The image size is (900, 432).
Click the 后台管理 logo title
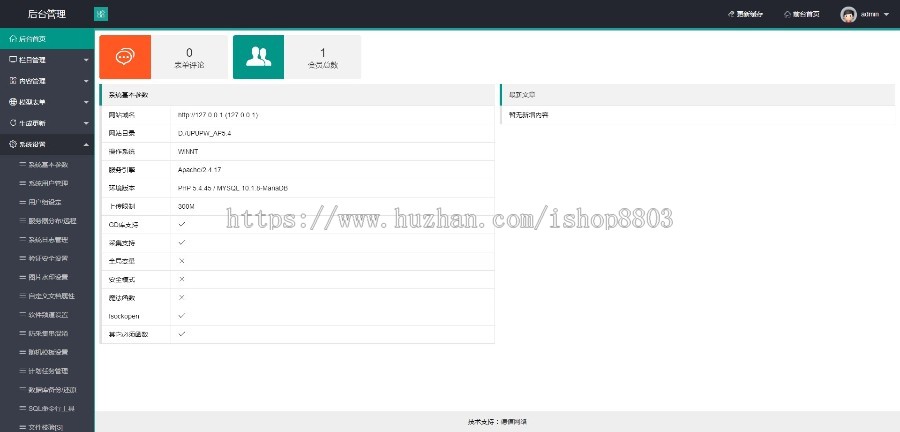(46, 14)
